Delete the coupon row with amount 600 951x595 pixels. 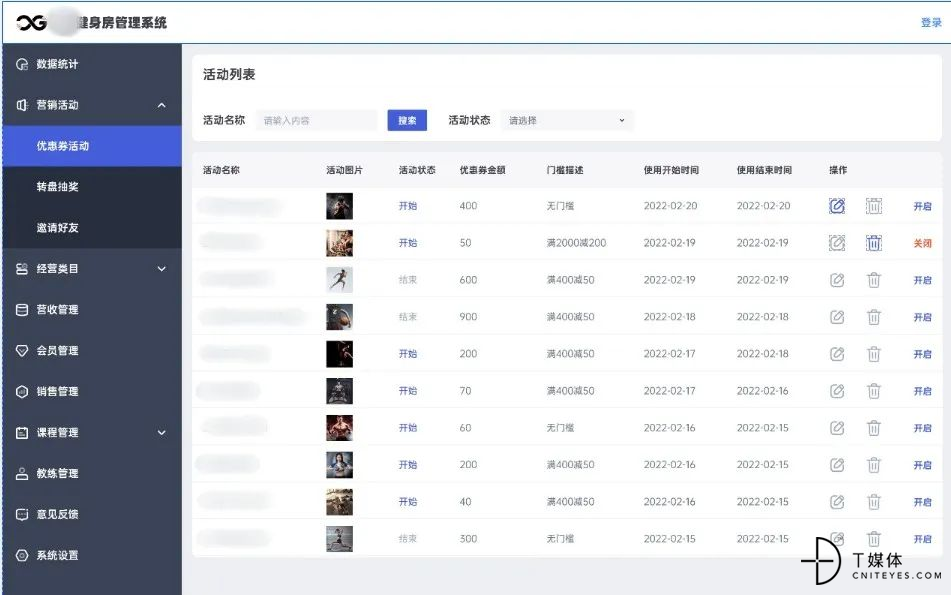point(874,280)
